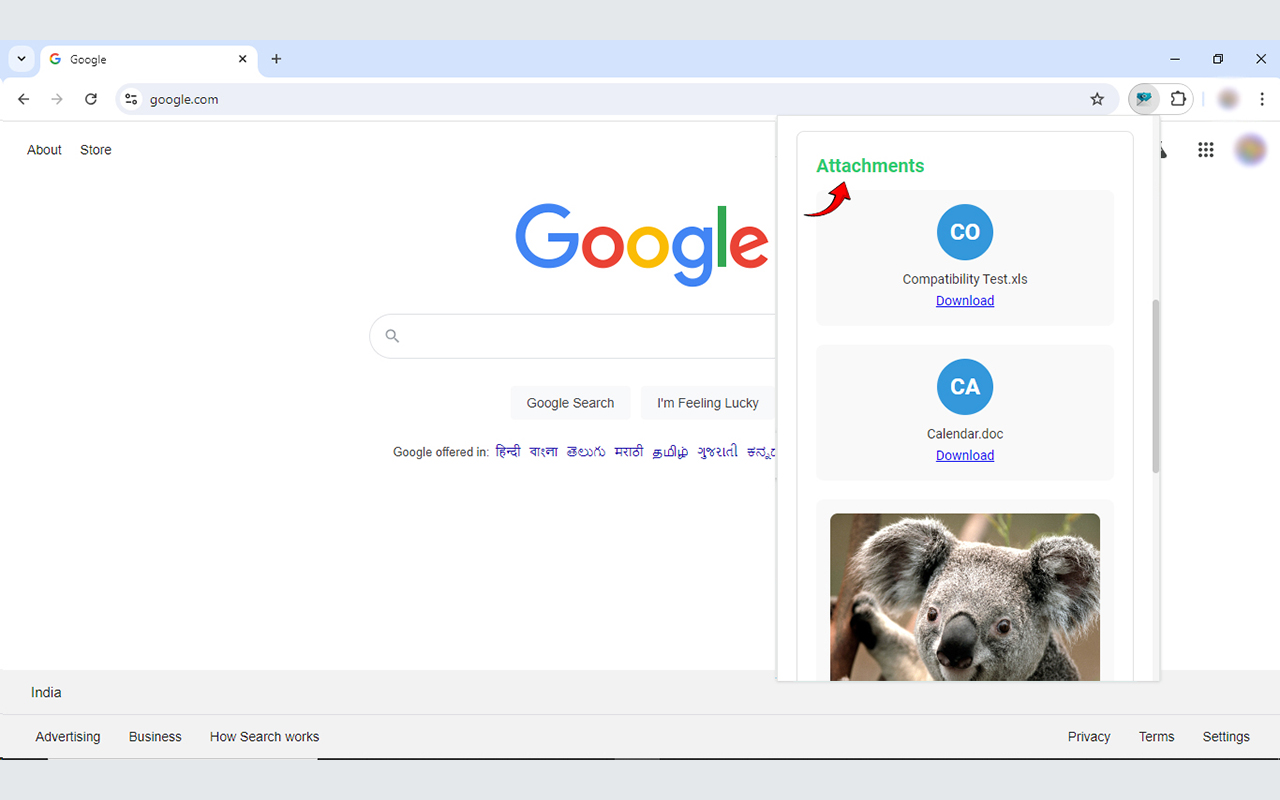1280x800 pixels.
Task: Open the tab search chevron
Action: pos(21,58)
